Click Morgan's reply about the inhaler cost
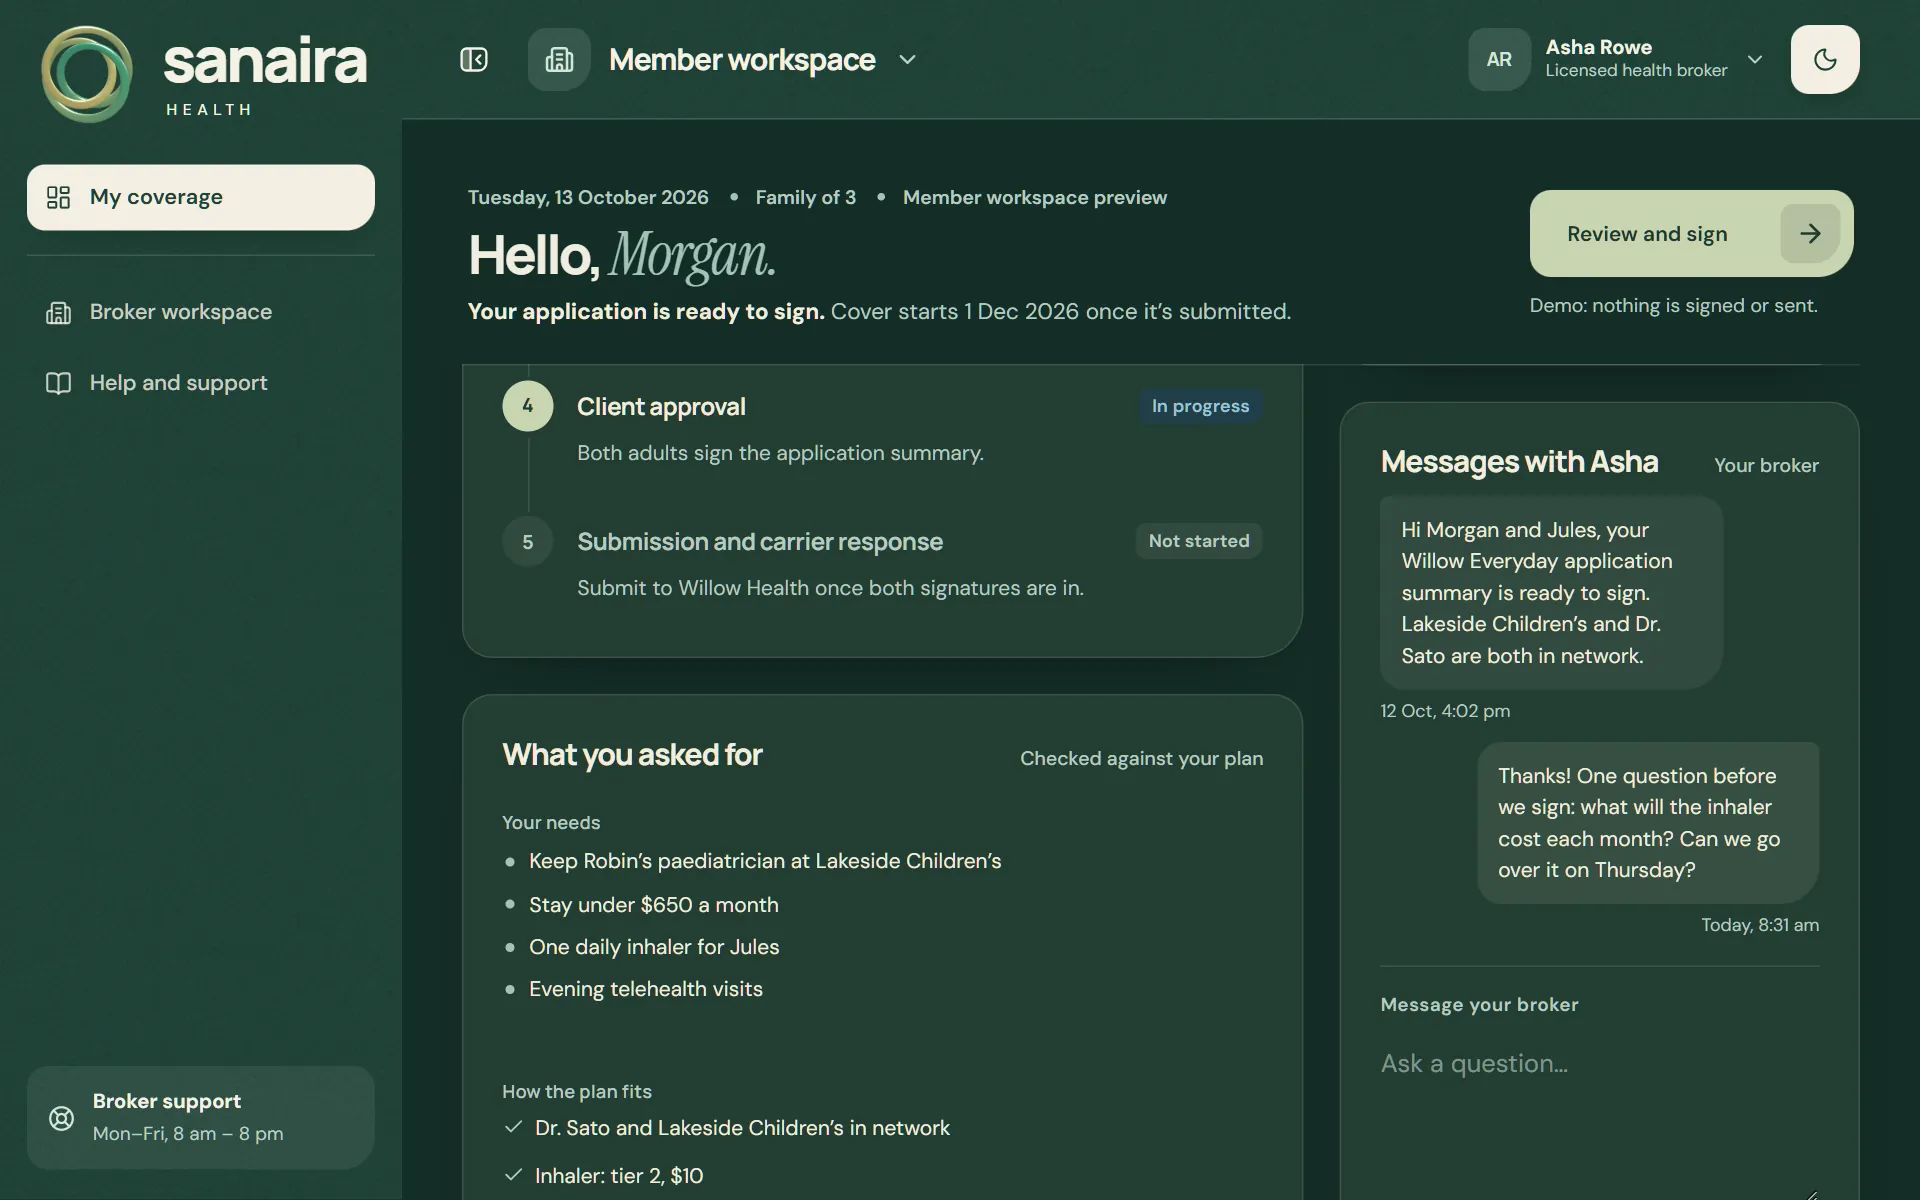1920x1200 pixels. tap(1648, 823)
